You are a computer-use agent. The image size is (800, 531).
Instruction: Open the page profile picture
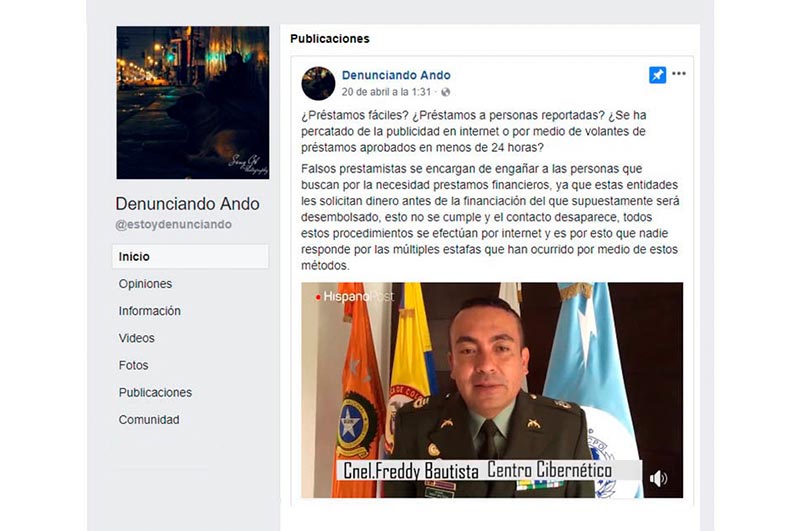point(193,103)
